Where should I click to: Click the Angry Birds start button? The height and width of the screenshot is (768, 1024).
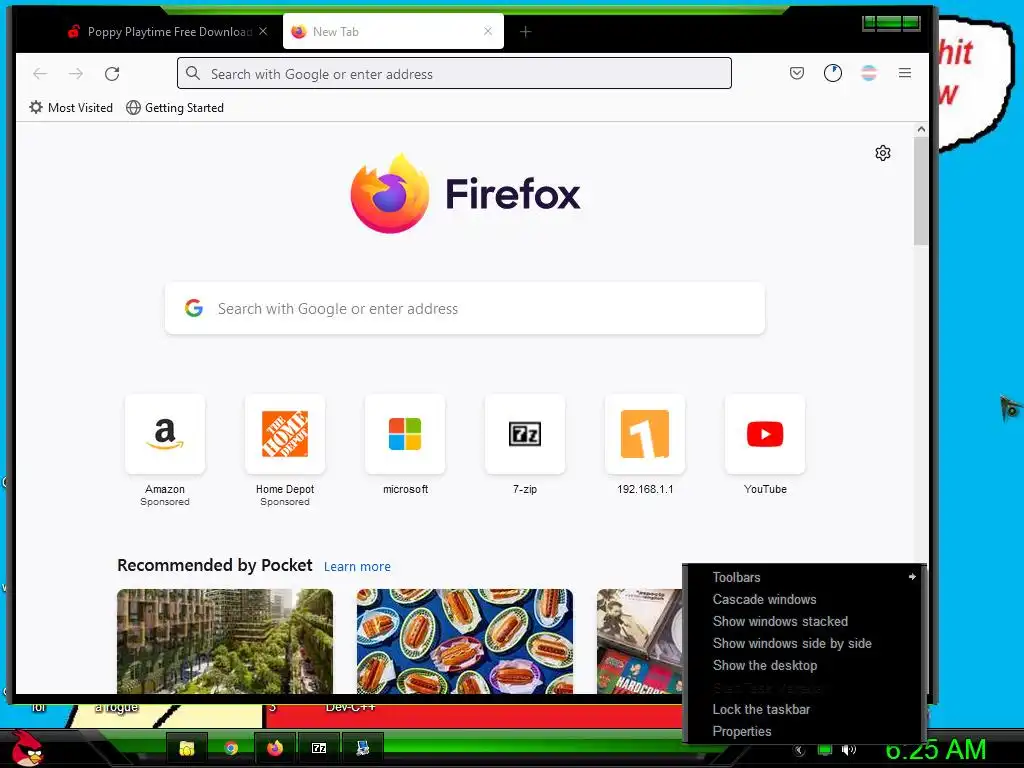[26, 747]
